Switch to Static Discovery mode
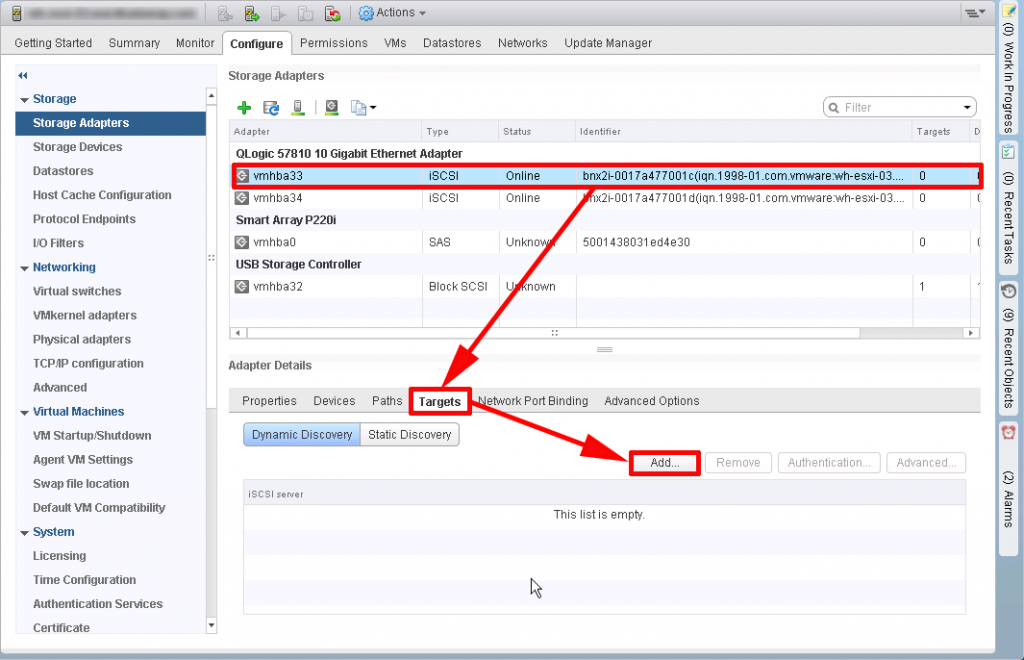This screenshot has width=1024, height=660. tap(409, 434)
